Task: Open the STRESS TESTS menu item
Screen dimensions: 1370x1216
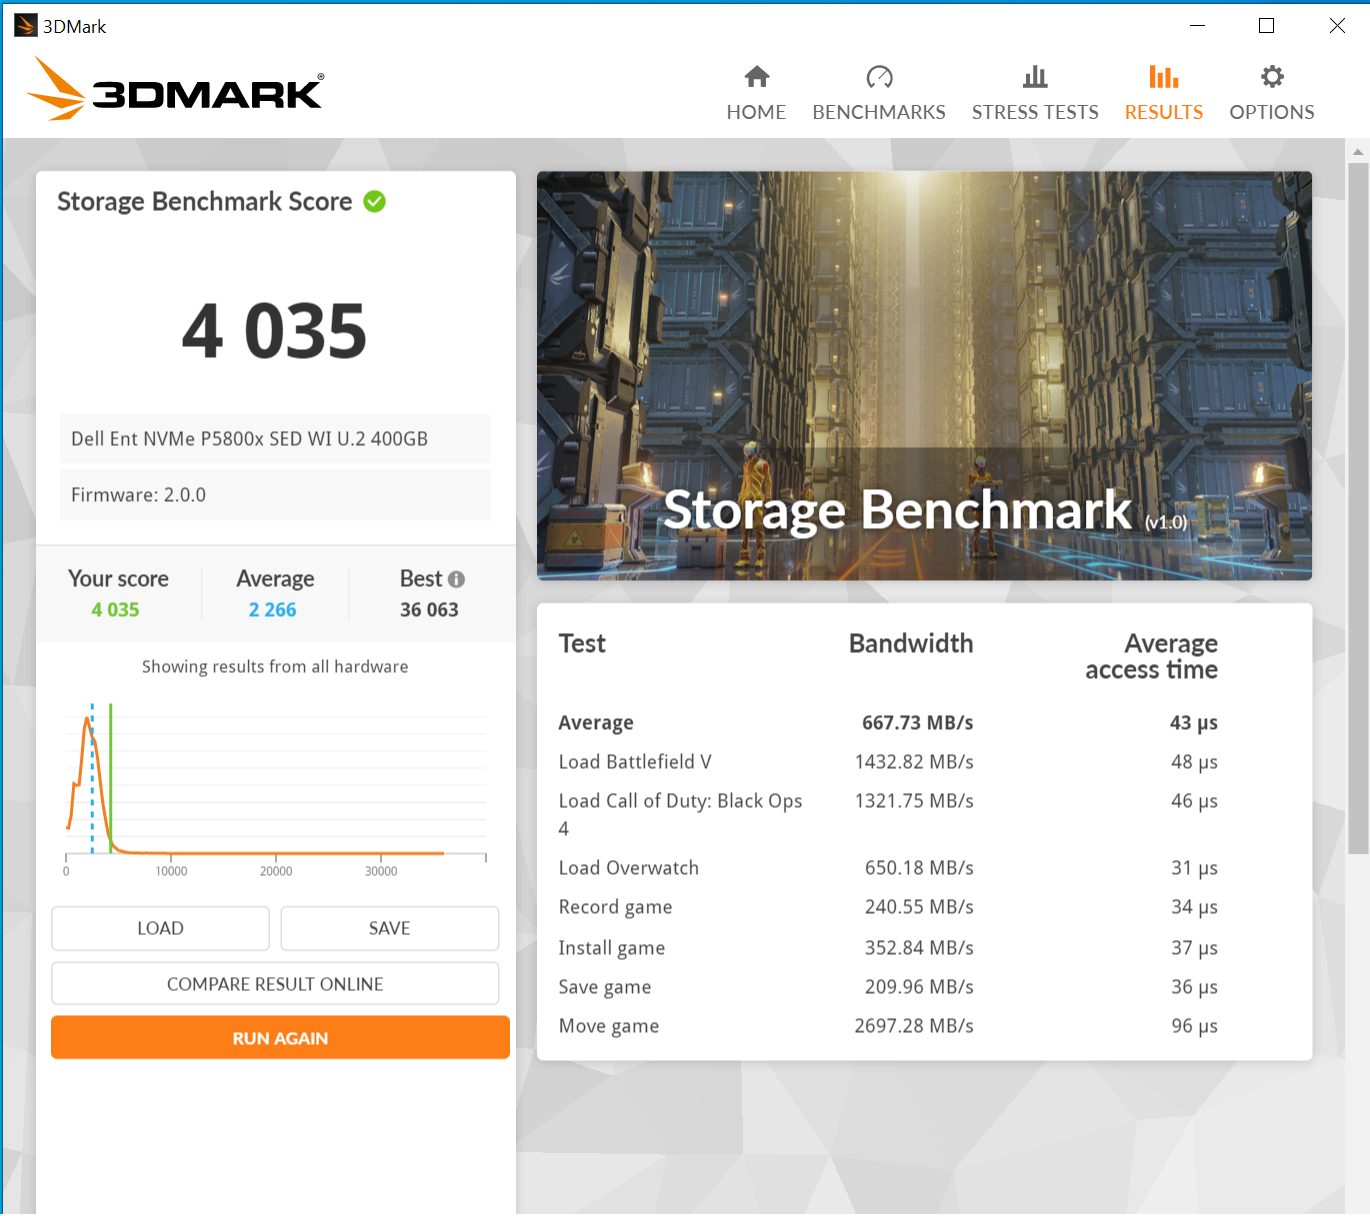Action: pos(1034,112)
